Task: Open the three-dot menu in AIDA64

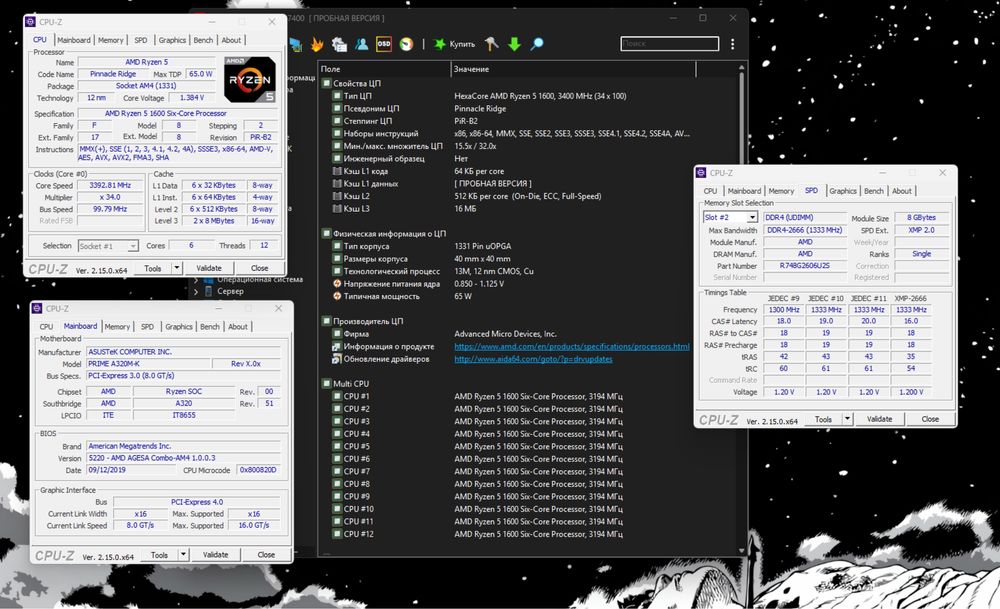Action: pyautogui.click(x=732, y=44)
